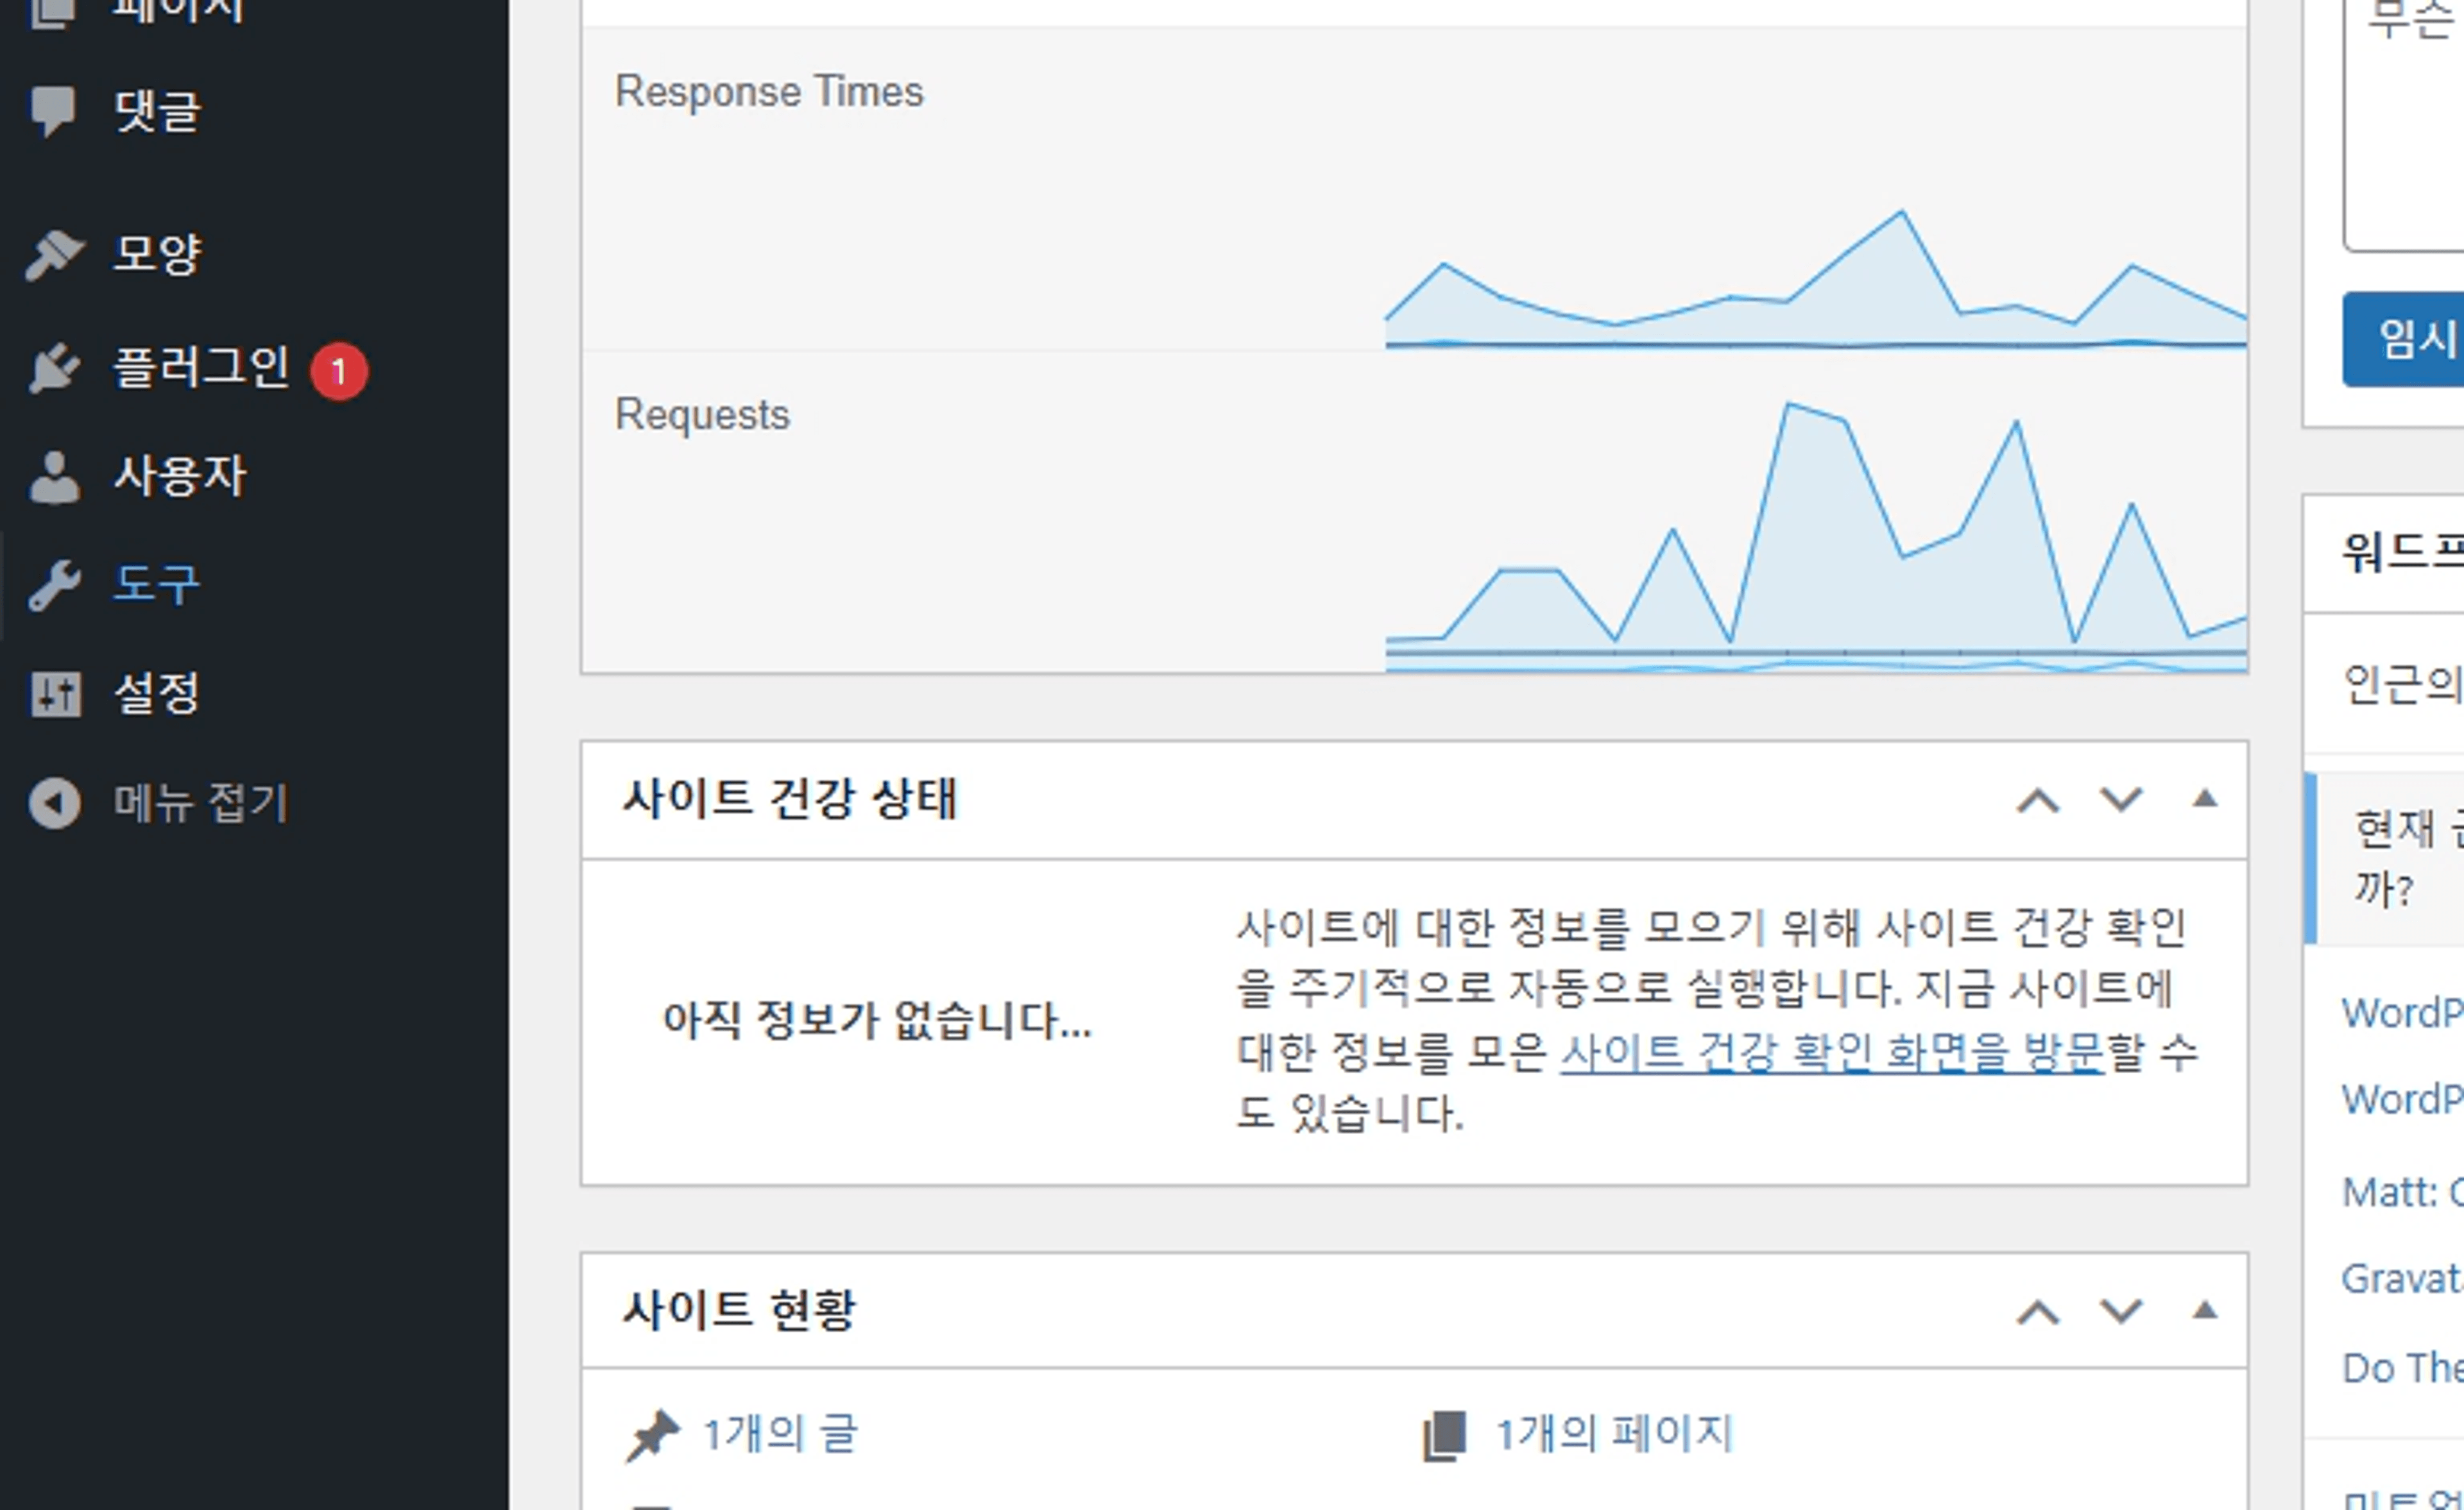
Task: Open the 사용자 menu item
Action: [180, 476]
